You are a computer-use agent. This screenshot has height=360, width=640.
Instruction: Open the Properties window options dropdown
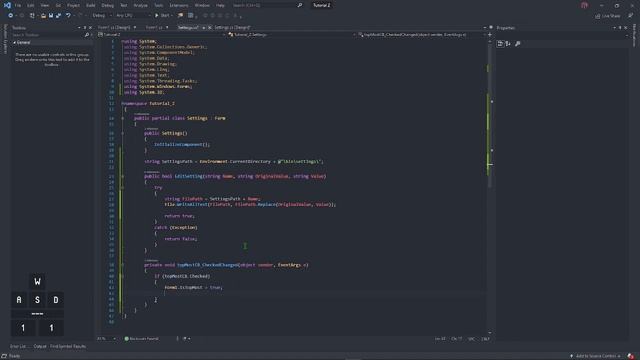pos(614,28)
